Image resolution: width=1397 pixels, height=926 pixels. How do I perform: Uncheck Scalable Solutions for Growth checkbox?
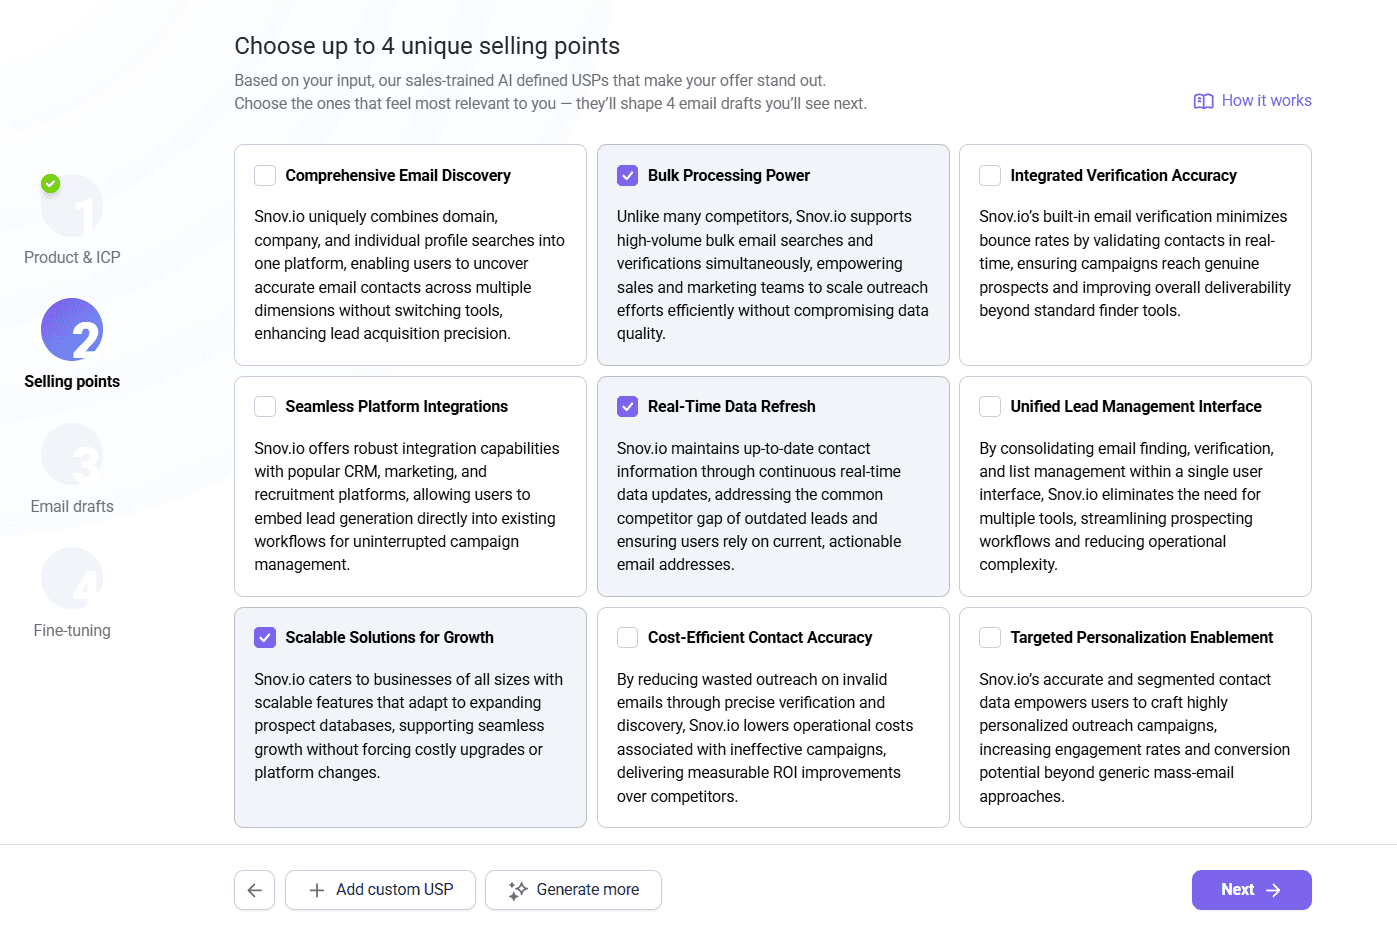tap(265, 638)
